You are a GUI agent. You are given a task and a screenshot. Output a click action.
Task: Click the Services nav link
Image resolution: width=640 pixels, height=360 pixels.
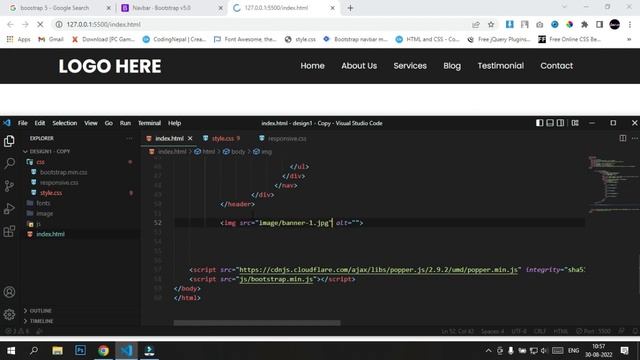pos(410,66)
